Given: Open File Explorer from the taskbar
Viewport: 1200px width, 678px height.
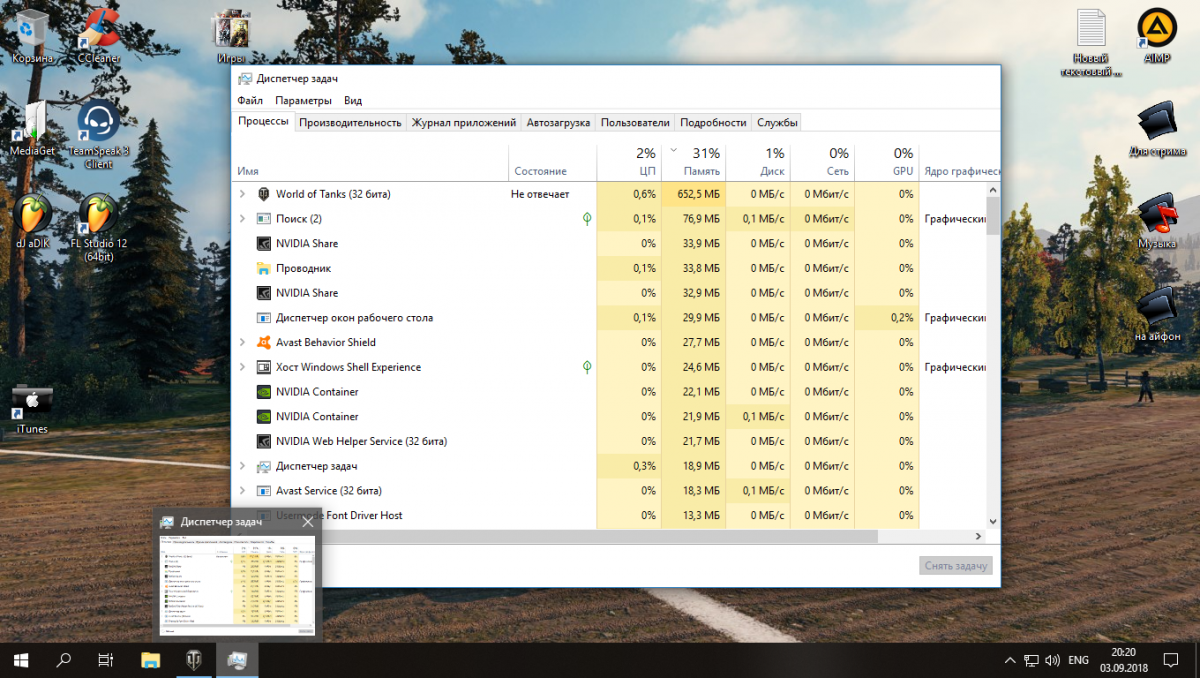Looking at the screenshot, I should click(150, 660).
